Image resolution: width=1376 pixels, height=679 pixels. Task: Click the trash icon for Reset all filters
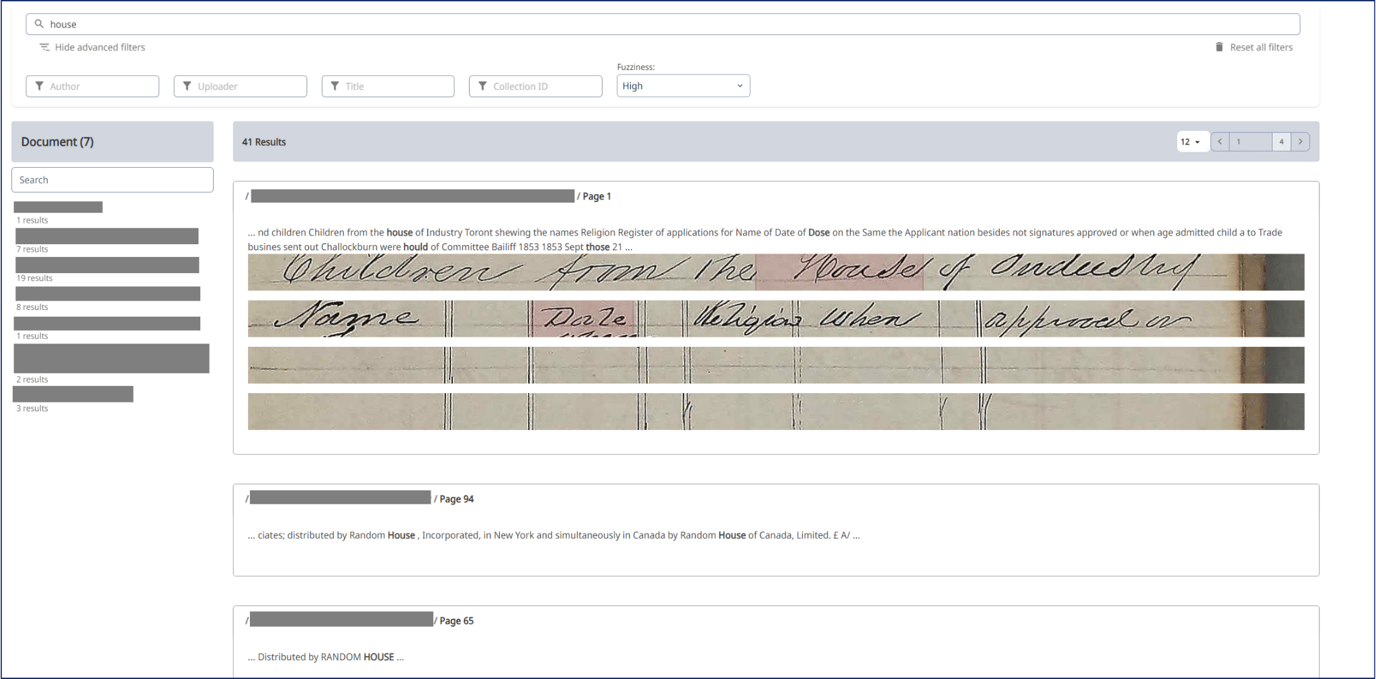pos(1219,47)
